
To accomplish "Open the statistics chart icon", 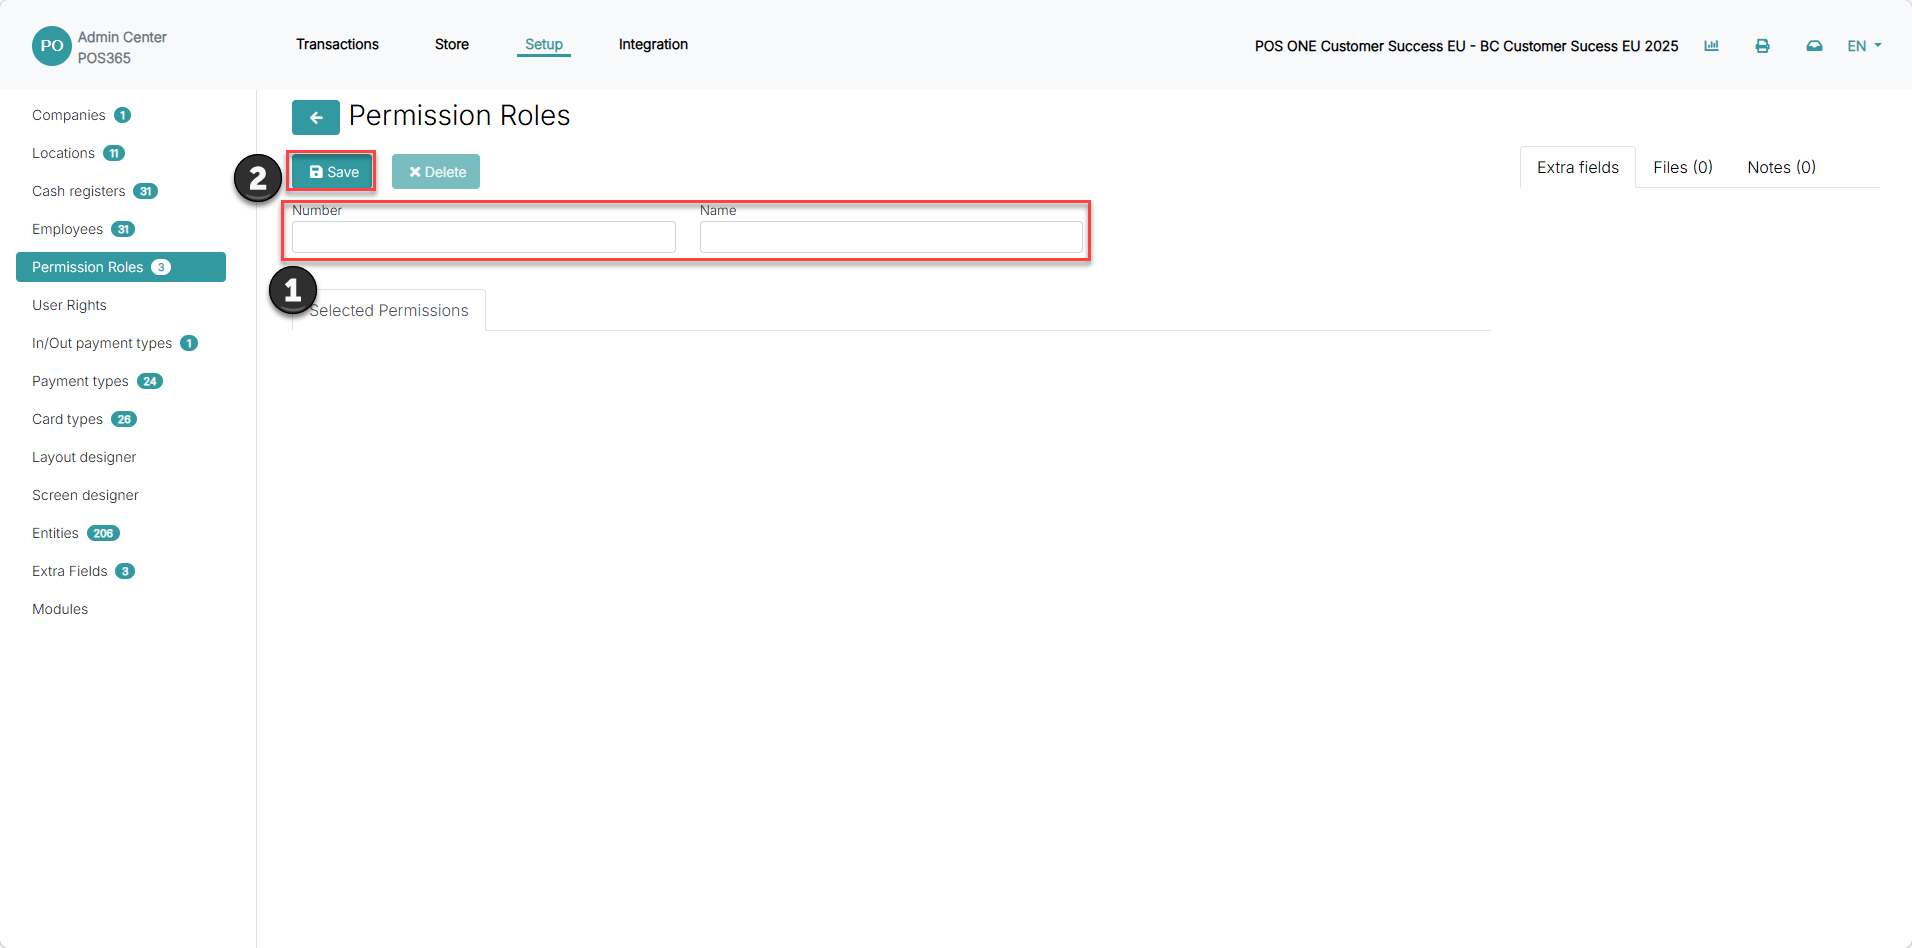I will click(x=1711, y=46).
